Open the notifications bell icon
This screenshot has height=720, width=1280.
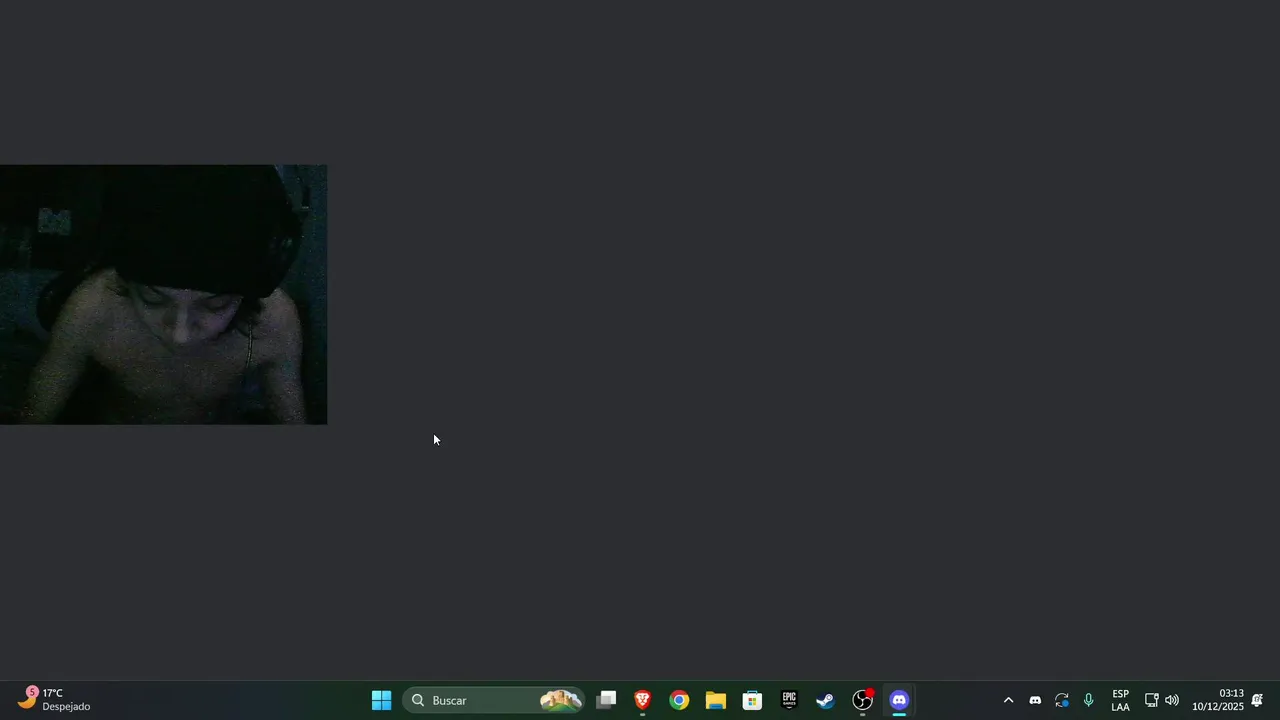pos(1257,700)
